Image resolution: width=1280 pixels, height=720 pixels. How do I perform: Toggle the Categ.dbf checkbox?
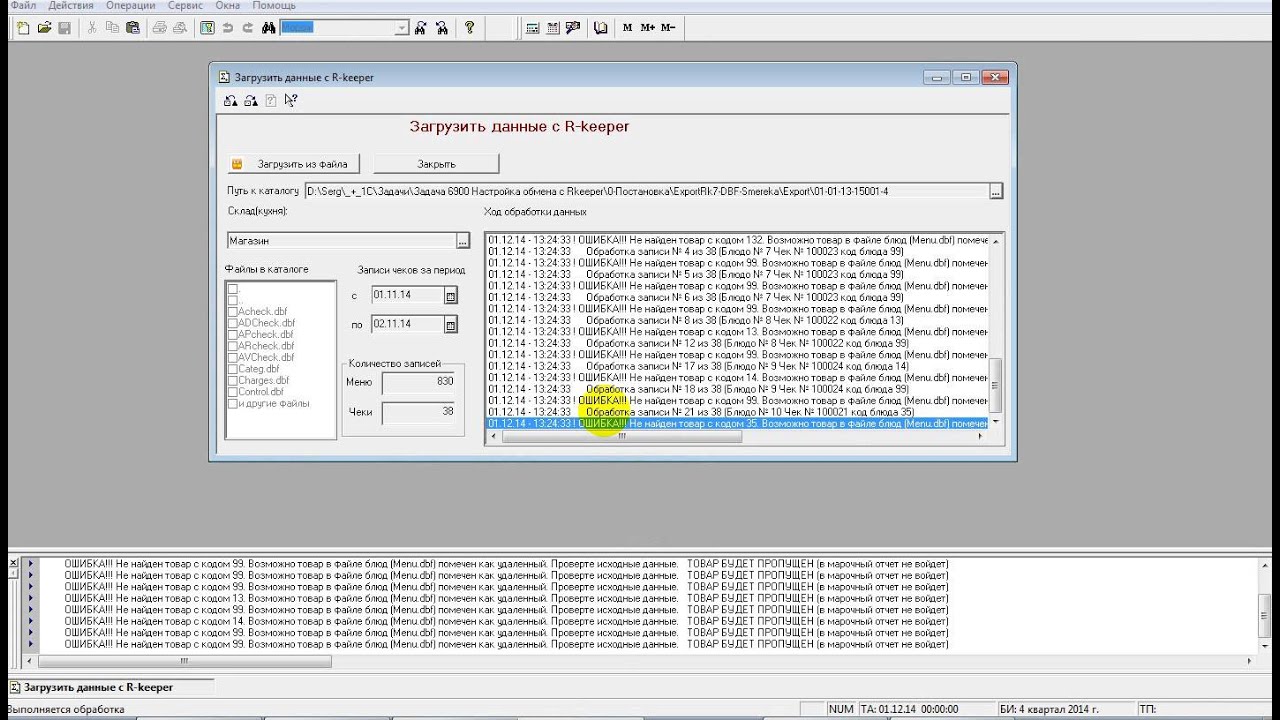[233, 369]
